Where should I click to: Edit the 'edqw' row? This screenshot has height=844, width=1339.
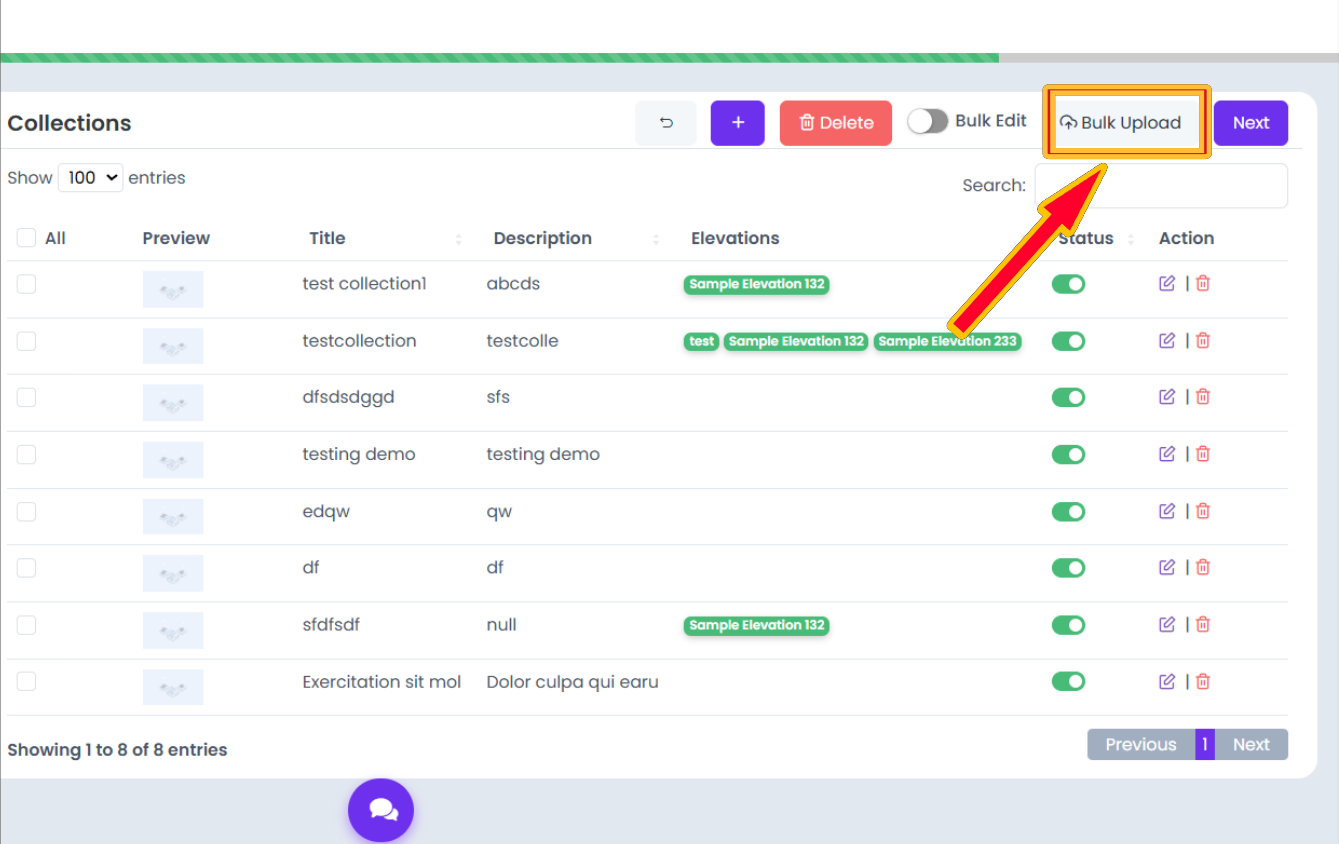[x=1167, y=511]
